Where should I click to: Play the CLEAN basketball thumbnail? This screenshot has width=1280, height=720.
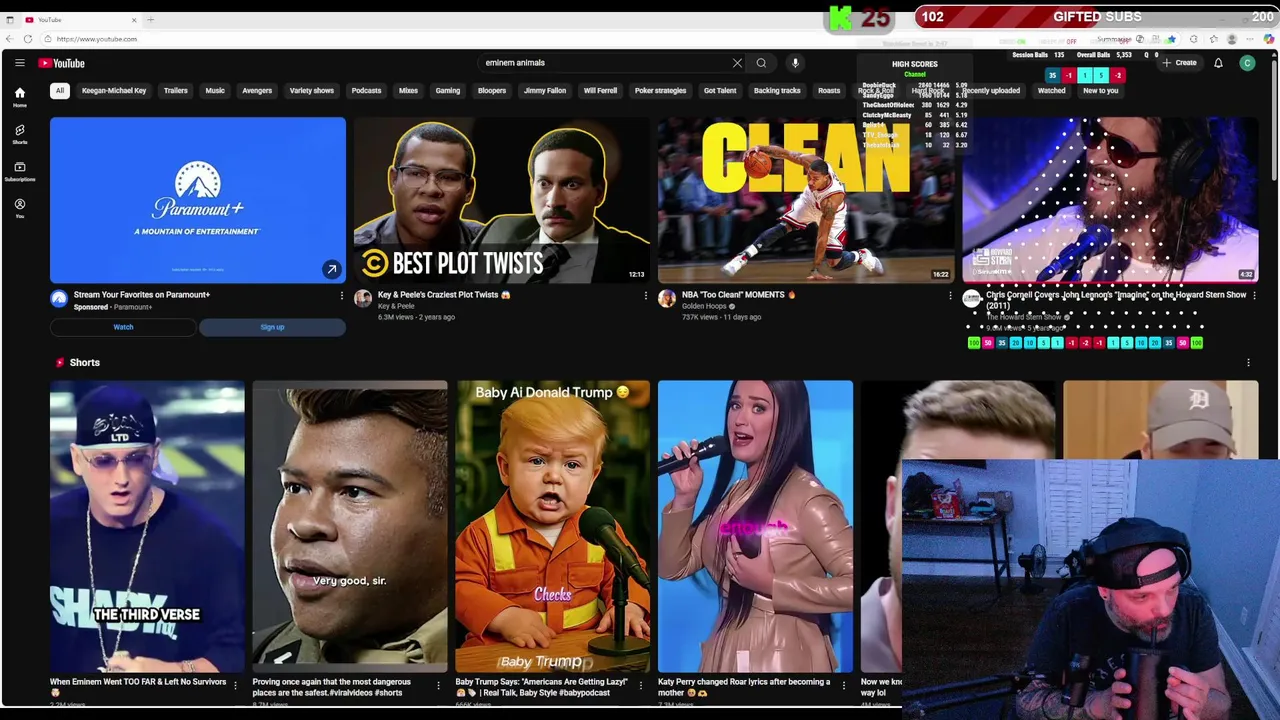tap(806, 200)
